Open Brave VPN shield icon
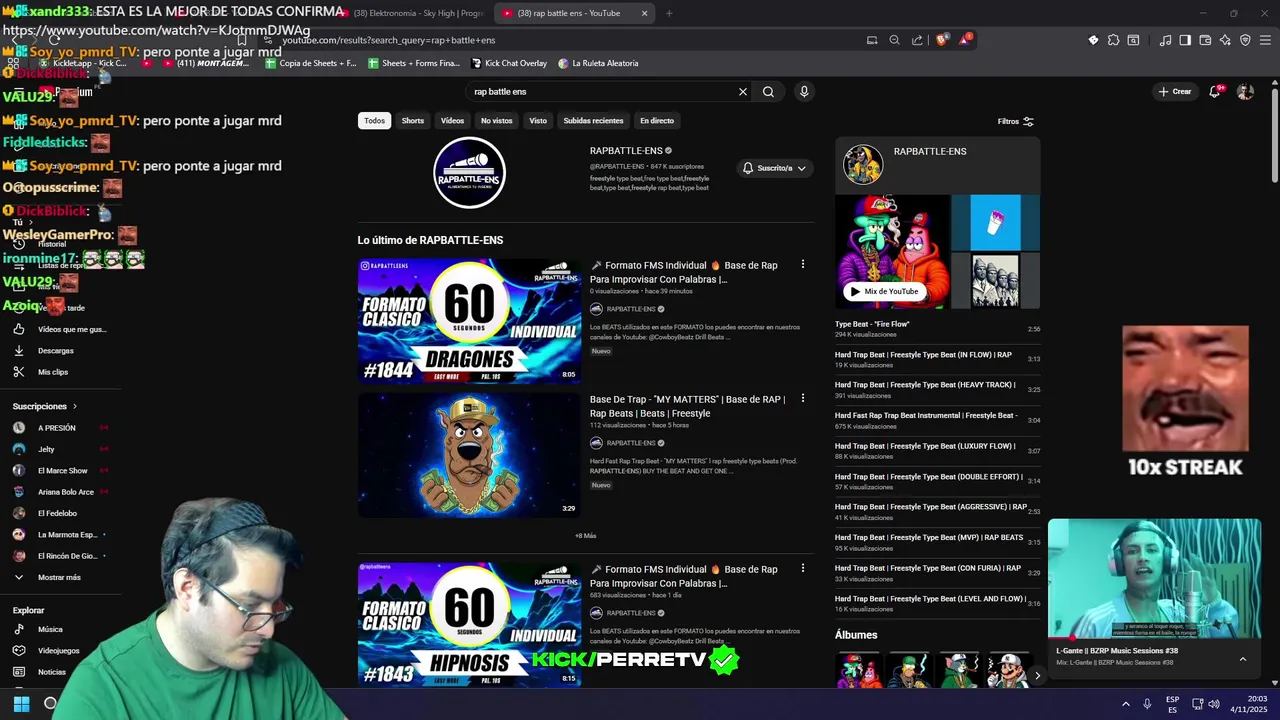This screenshot has height=720, width=1280. [1245, 40]
